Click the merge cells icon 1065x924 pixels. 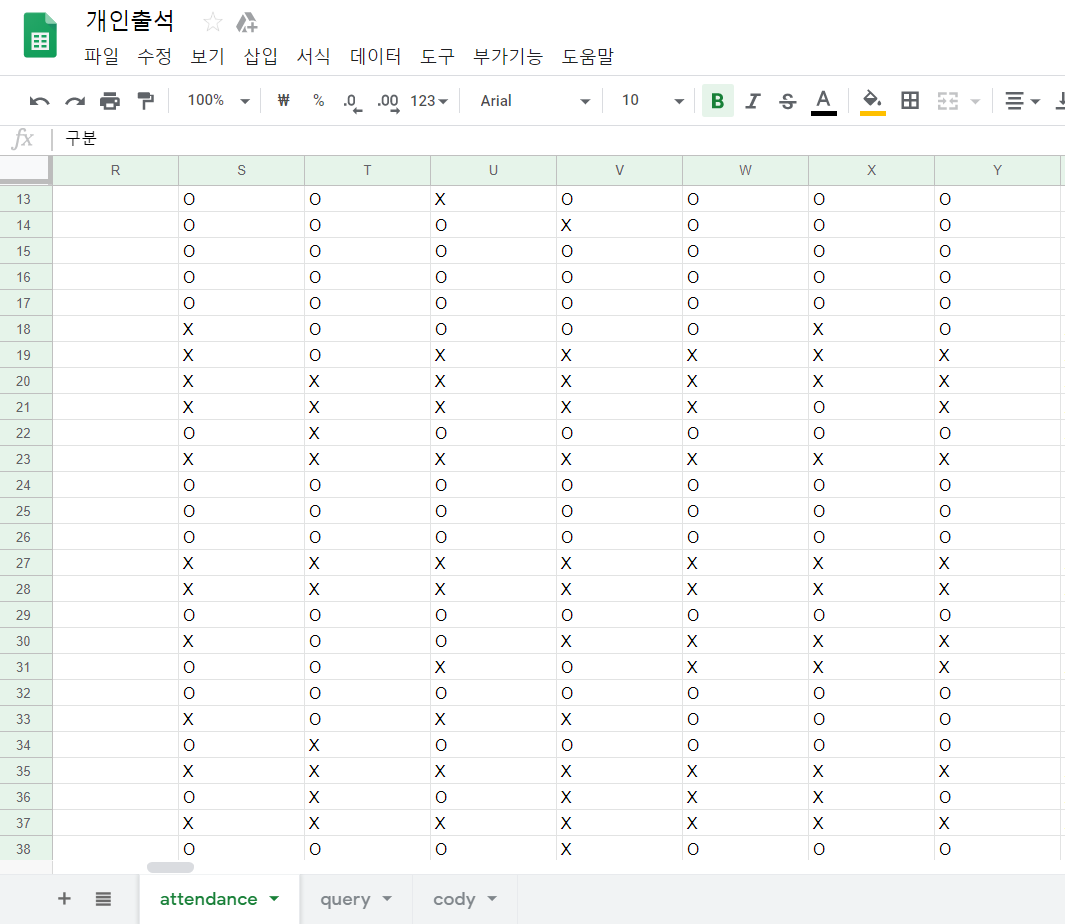point(947,101)
